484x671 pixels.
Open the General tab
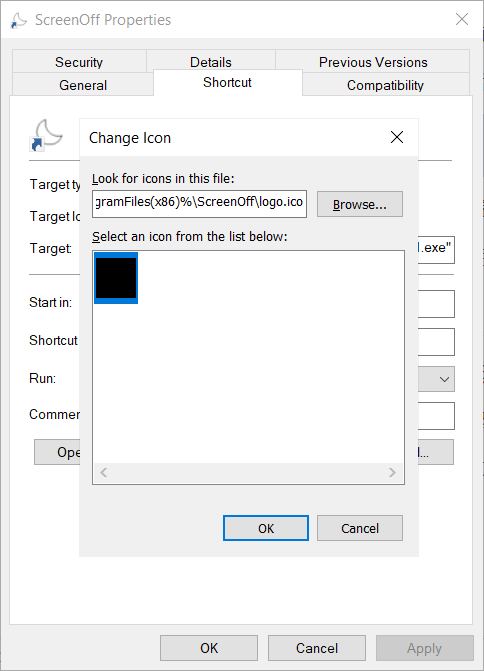[x=83, y=85]
